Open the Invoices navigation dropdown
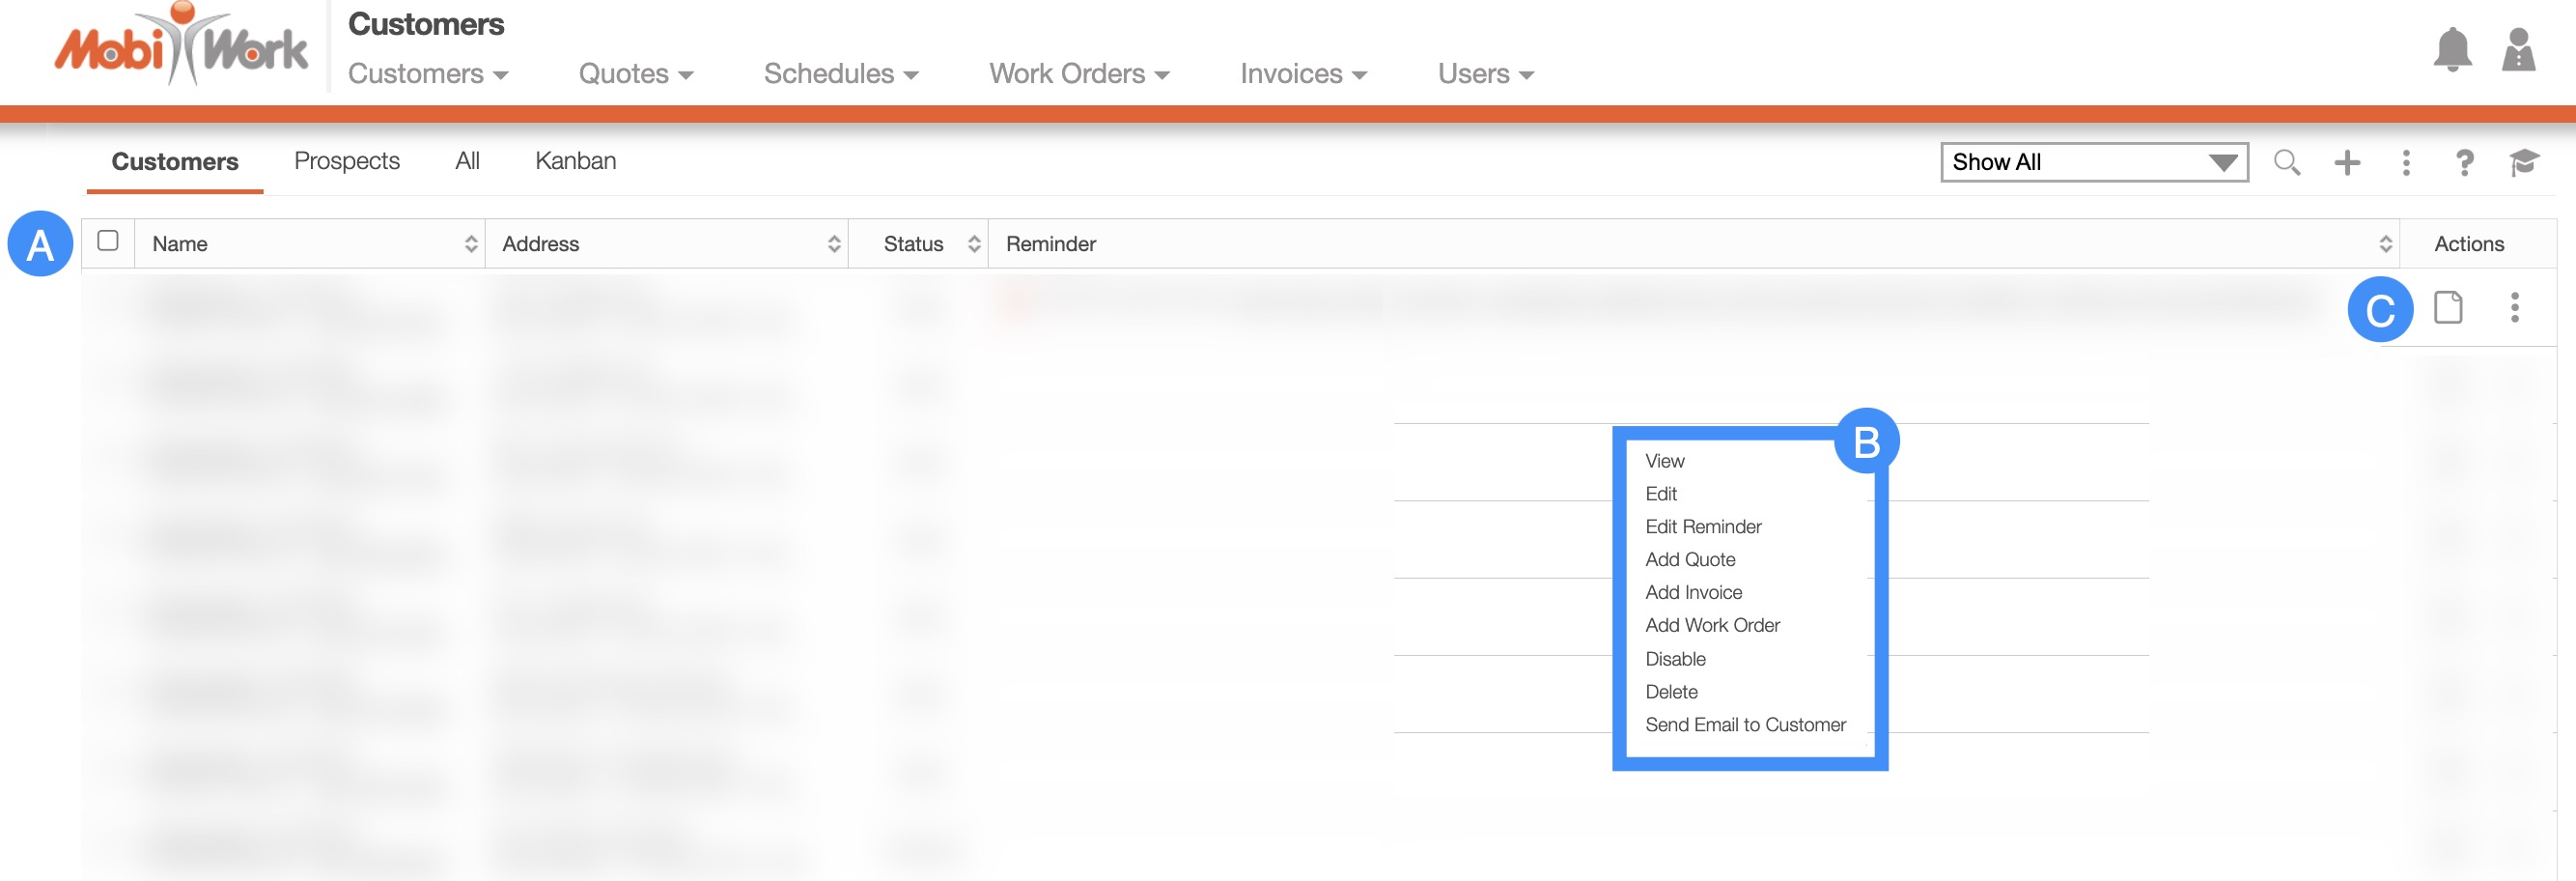The width and height of the screenshot is (2576, 881). (x=1302, y=74)
